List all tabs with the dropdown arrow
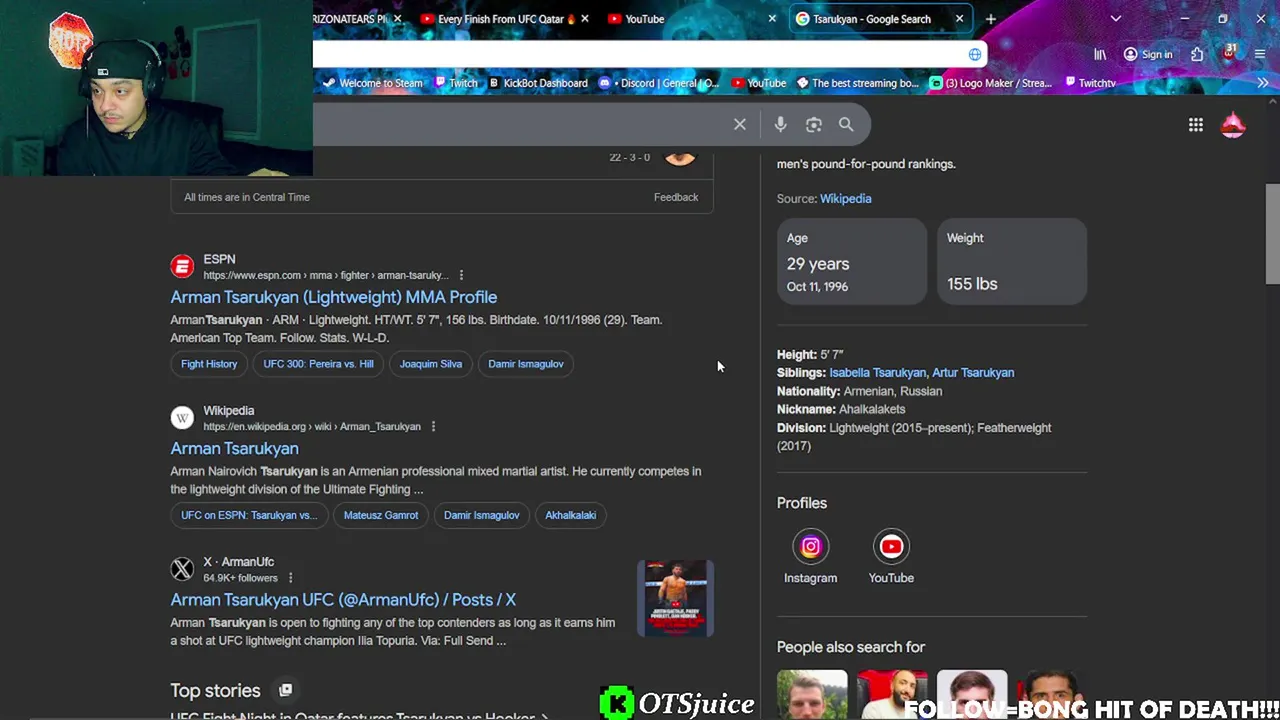Viewport: 1280px width, 720px height. [1116, 19]
